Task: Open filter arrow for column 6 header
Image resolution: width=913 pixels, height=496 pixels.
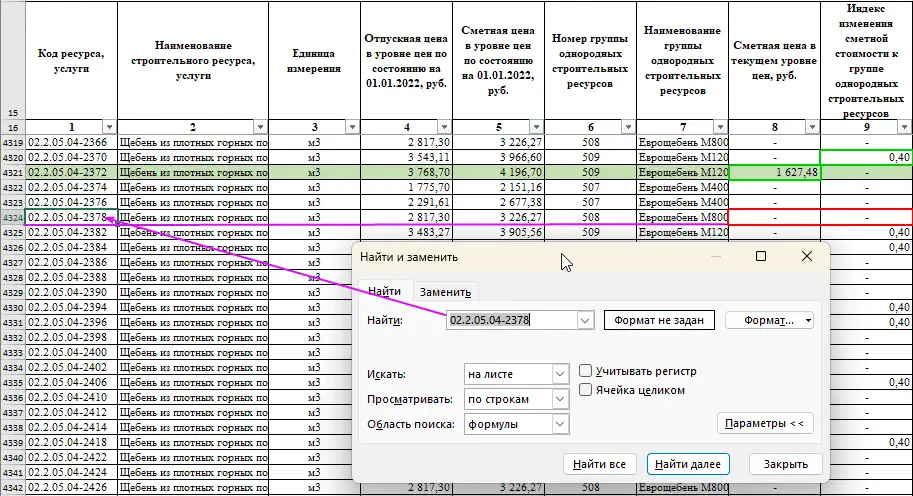Action: click(x=626, y=127)
